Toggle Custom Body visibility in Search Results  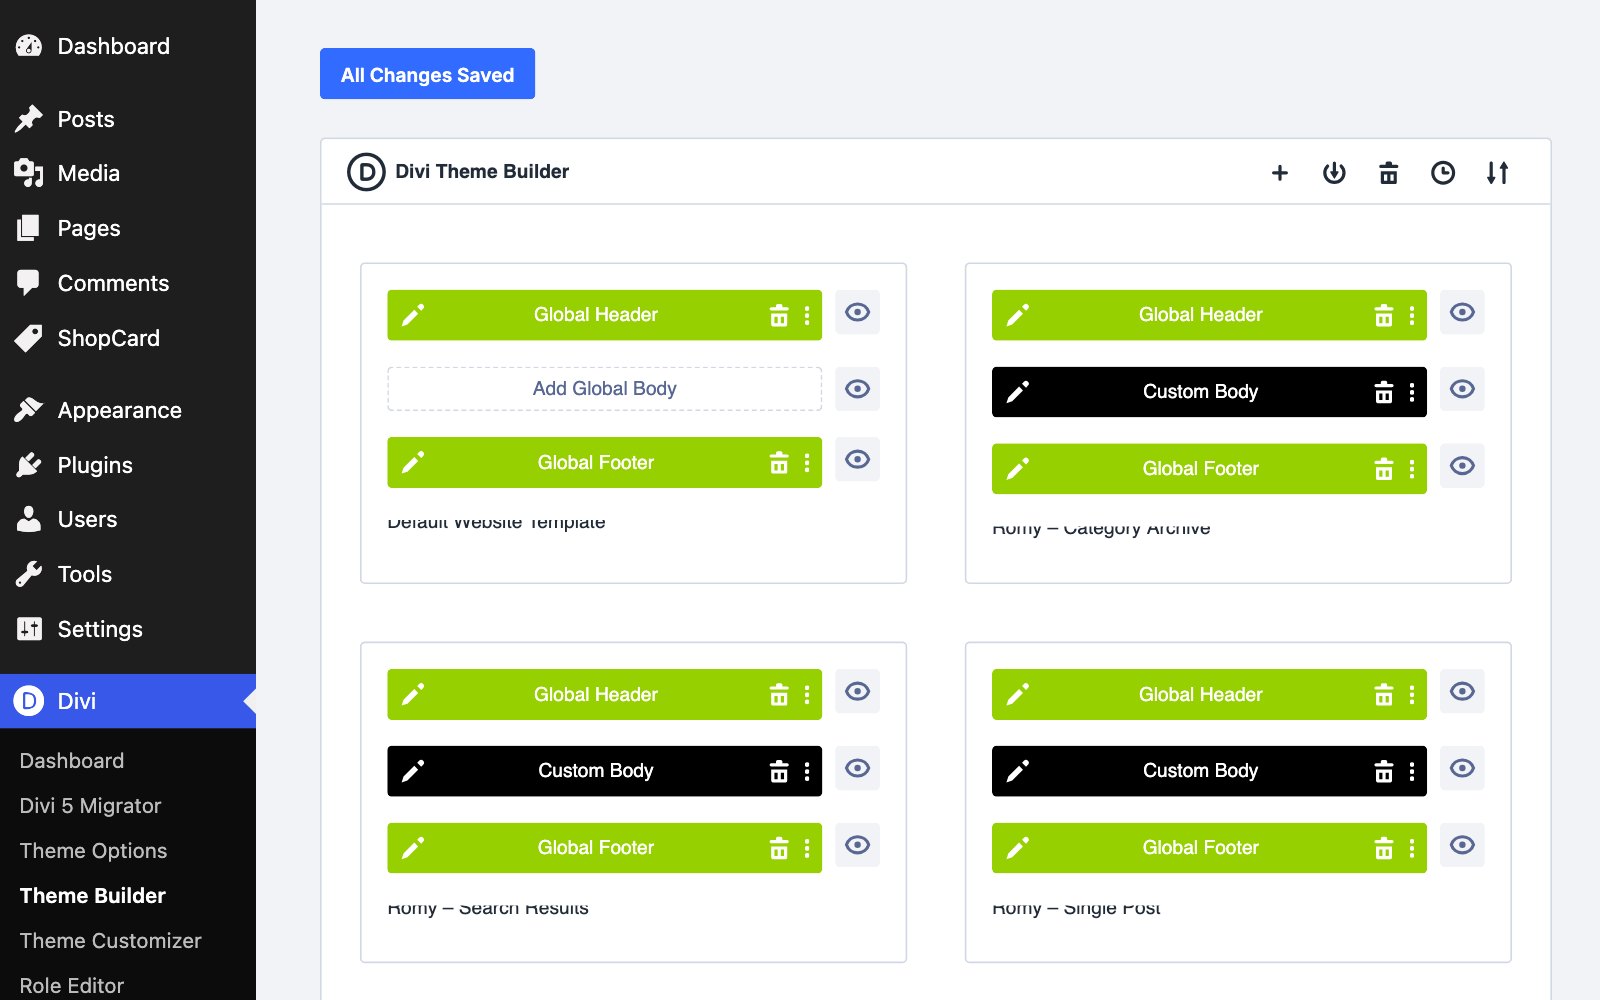(x=857, y=768)
